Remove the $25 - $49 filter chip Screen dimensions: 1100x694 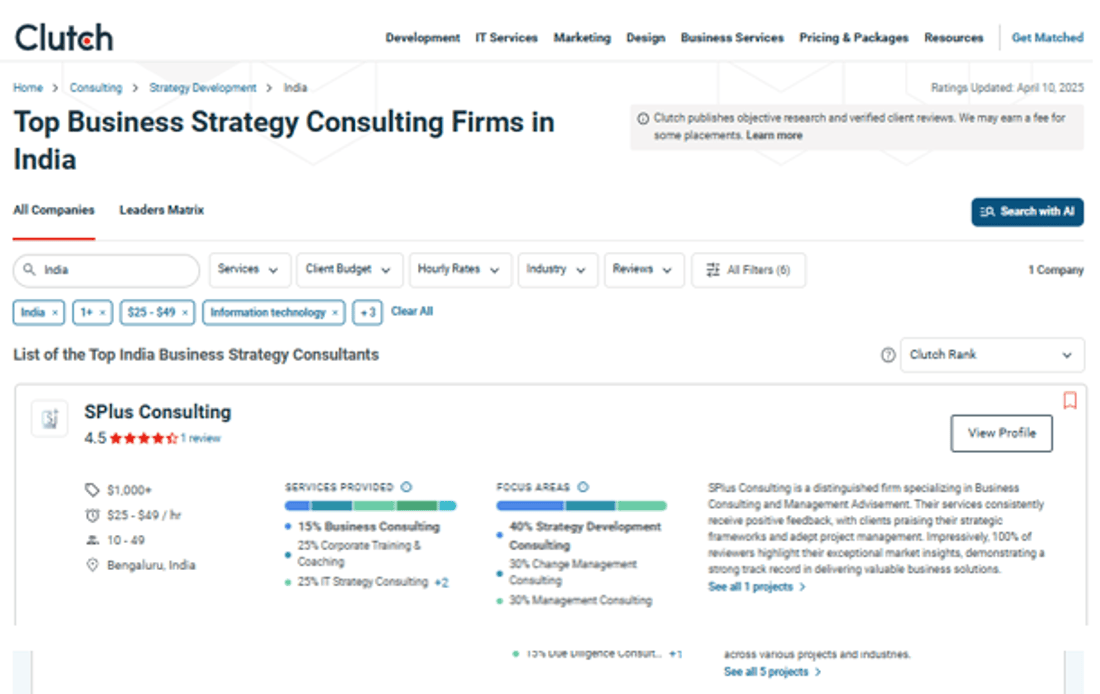pos(185,313)
